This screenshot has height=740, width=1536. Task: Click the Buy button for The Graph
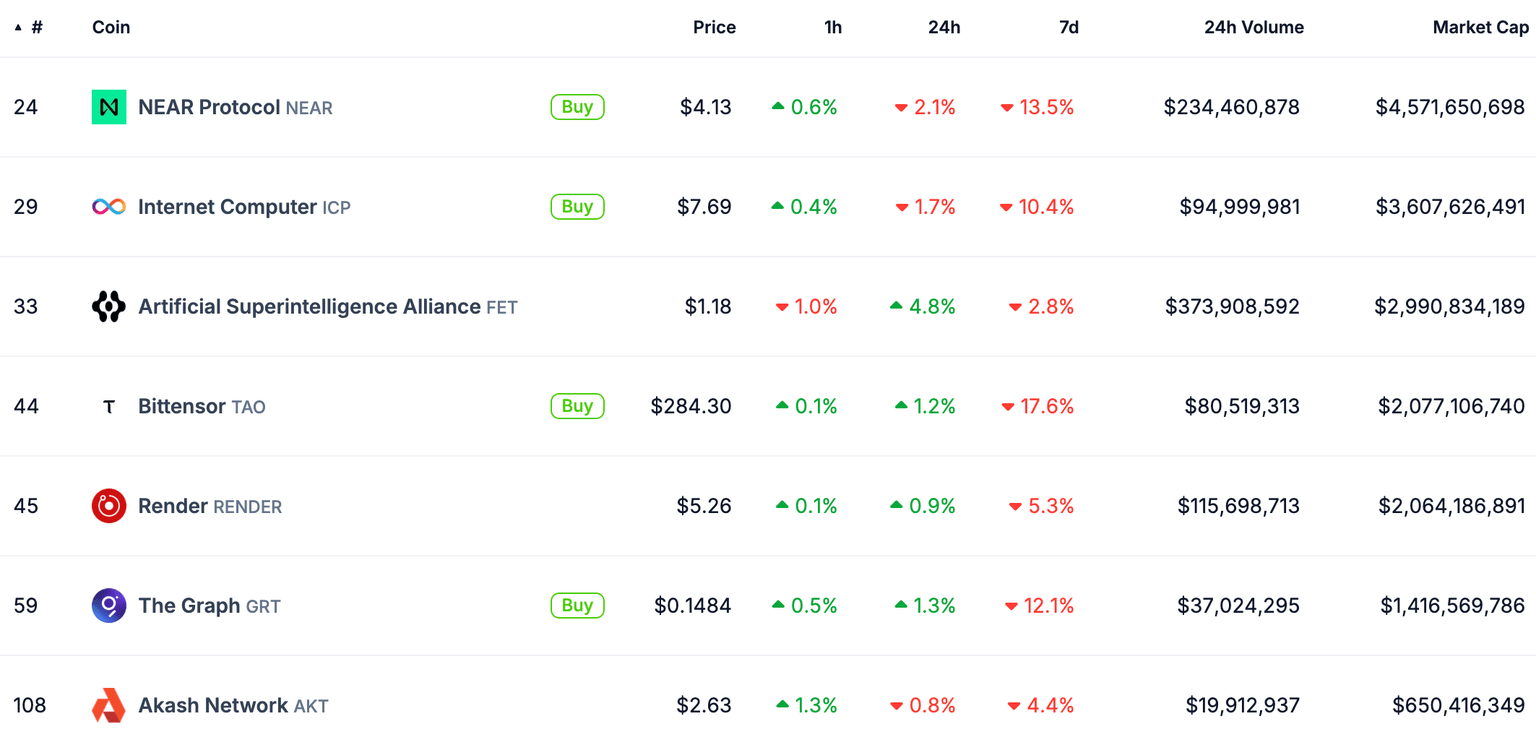tap(577, 605)
